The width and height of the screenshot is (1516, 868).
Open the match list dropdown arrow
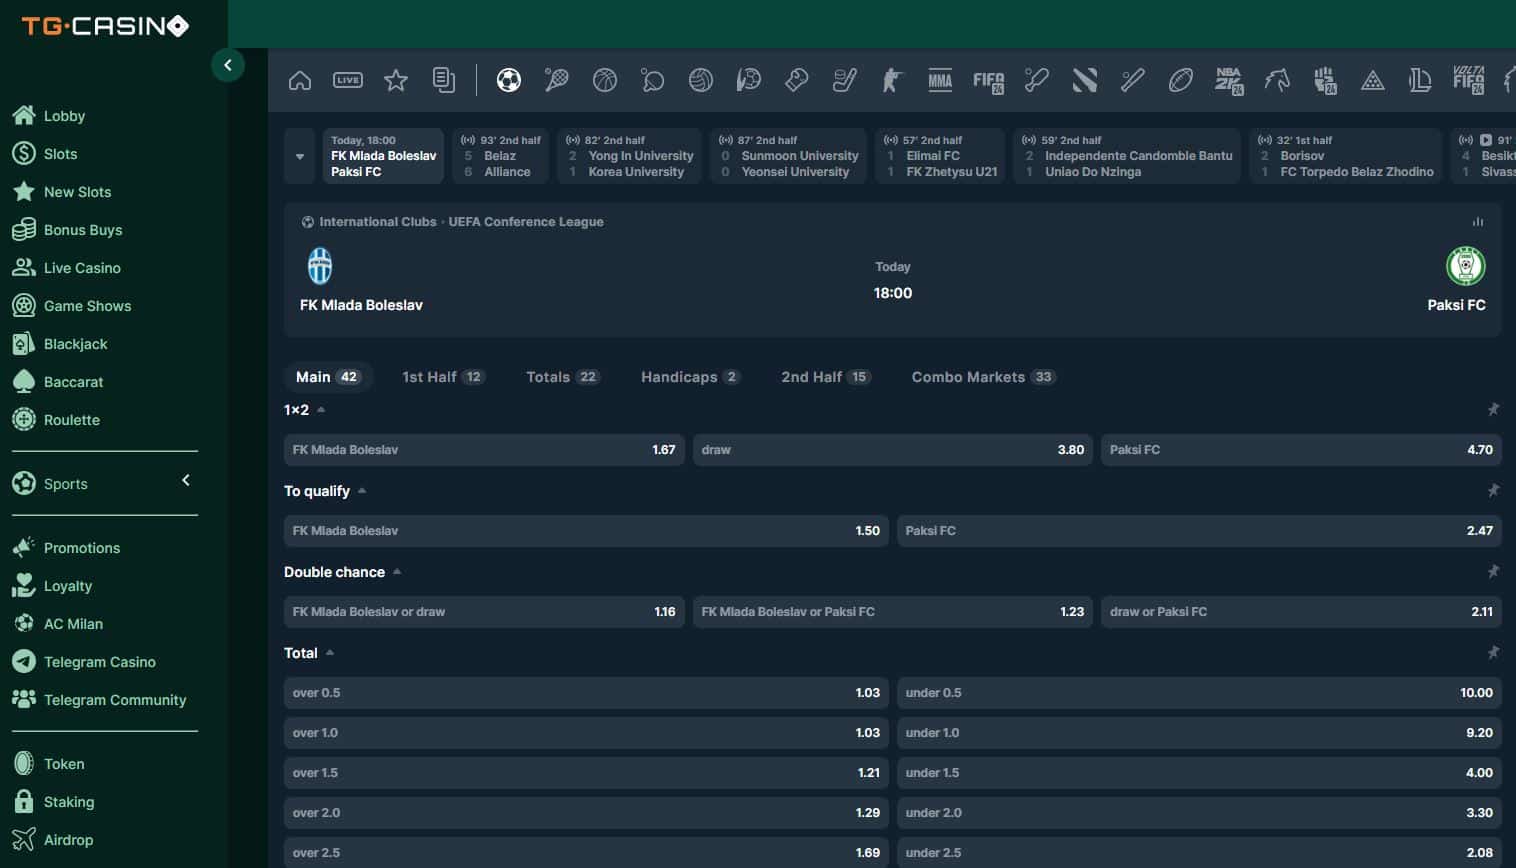coord(300,156)
